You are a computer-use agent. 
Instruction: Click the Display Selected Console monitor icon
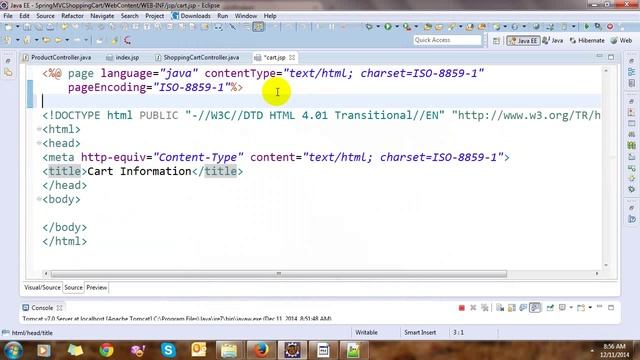tap(562, 308)
